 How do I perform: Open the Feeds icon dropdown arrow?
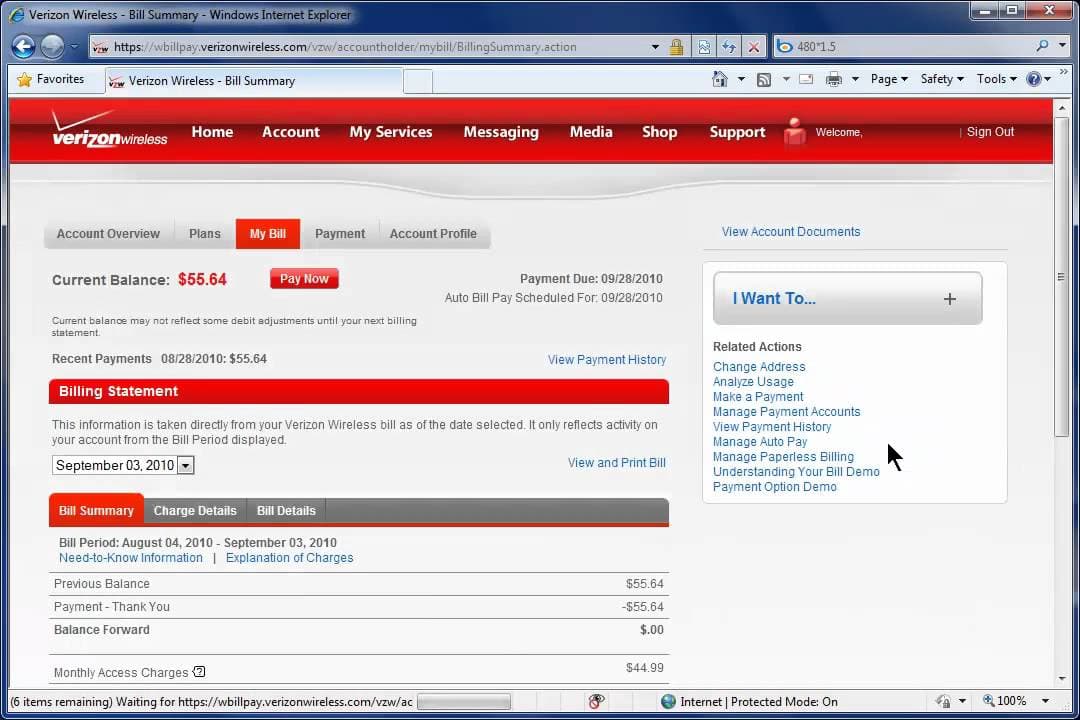coord(786,79)
